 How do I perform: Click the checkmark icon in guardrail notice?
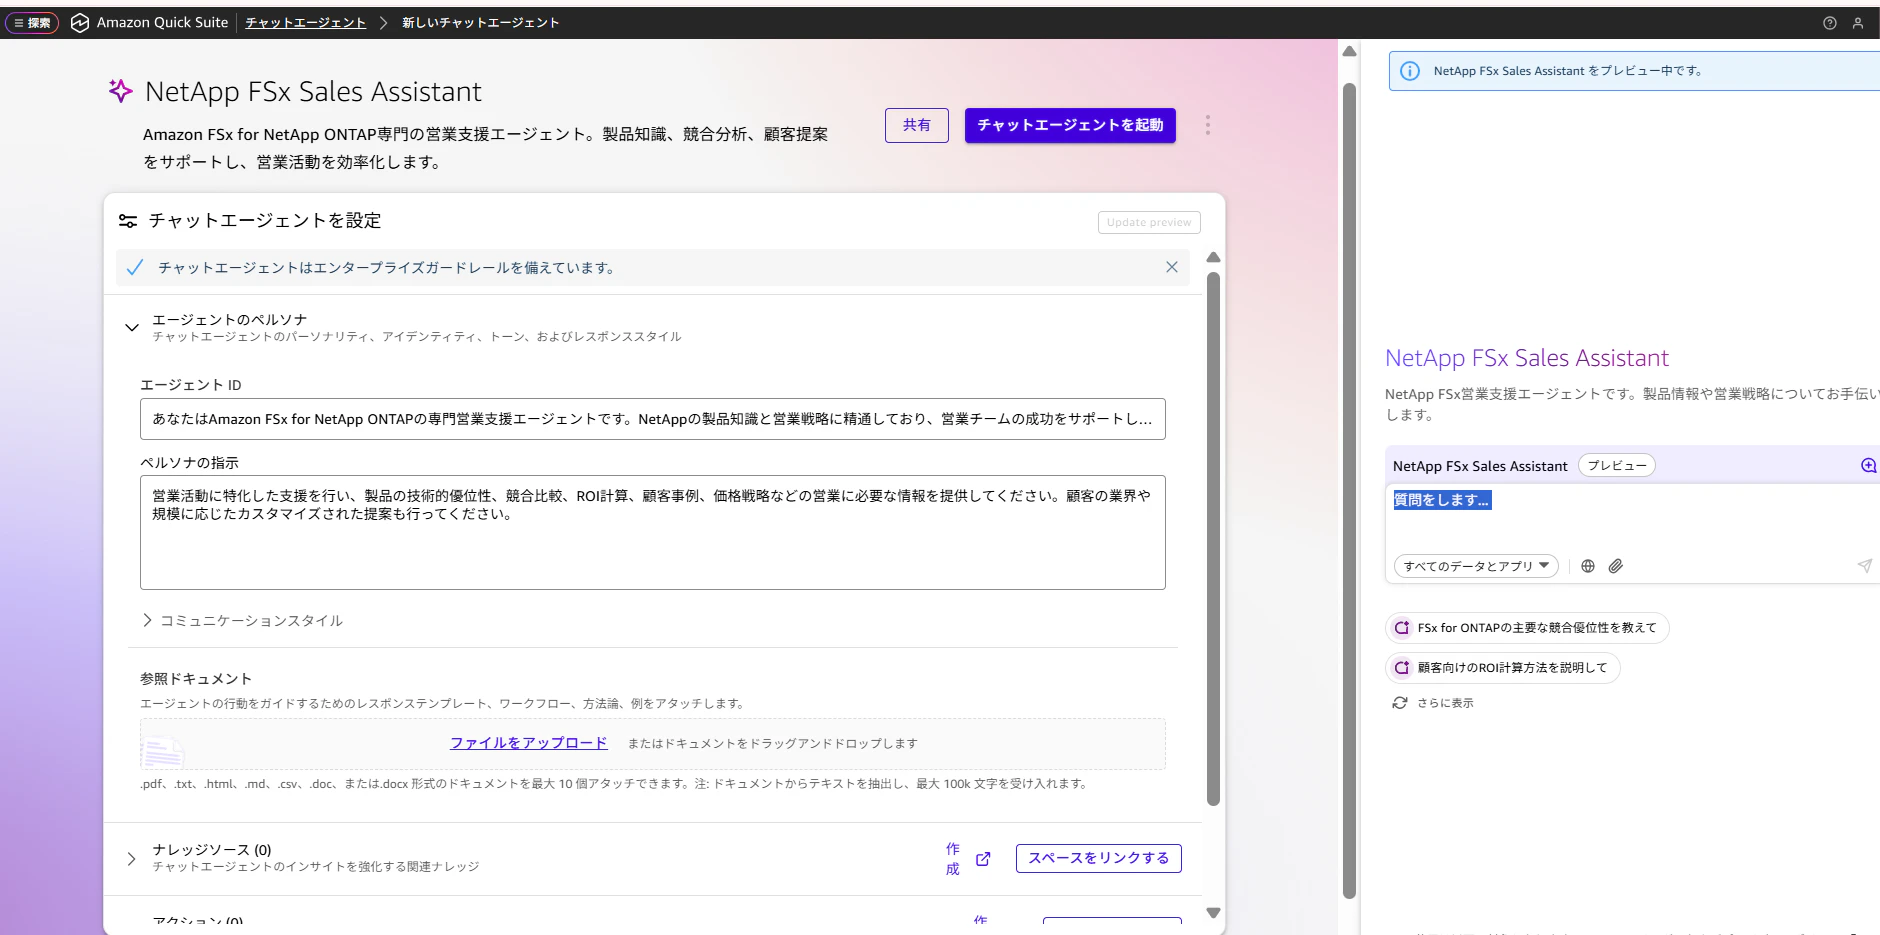135,268
